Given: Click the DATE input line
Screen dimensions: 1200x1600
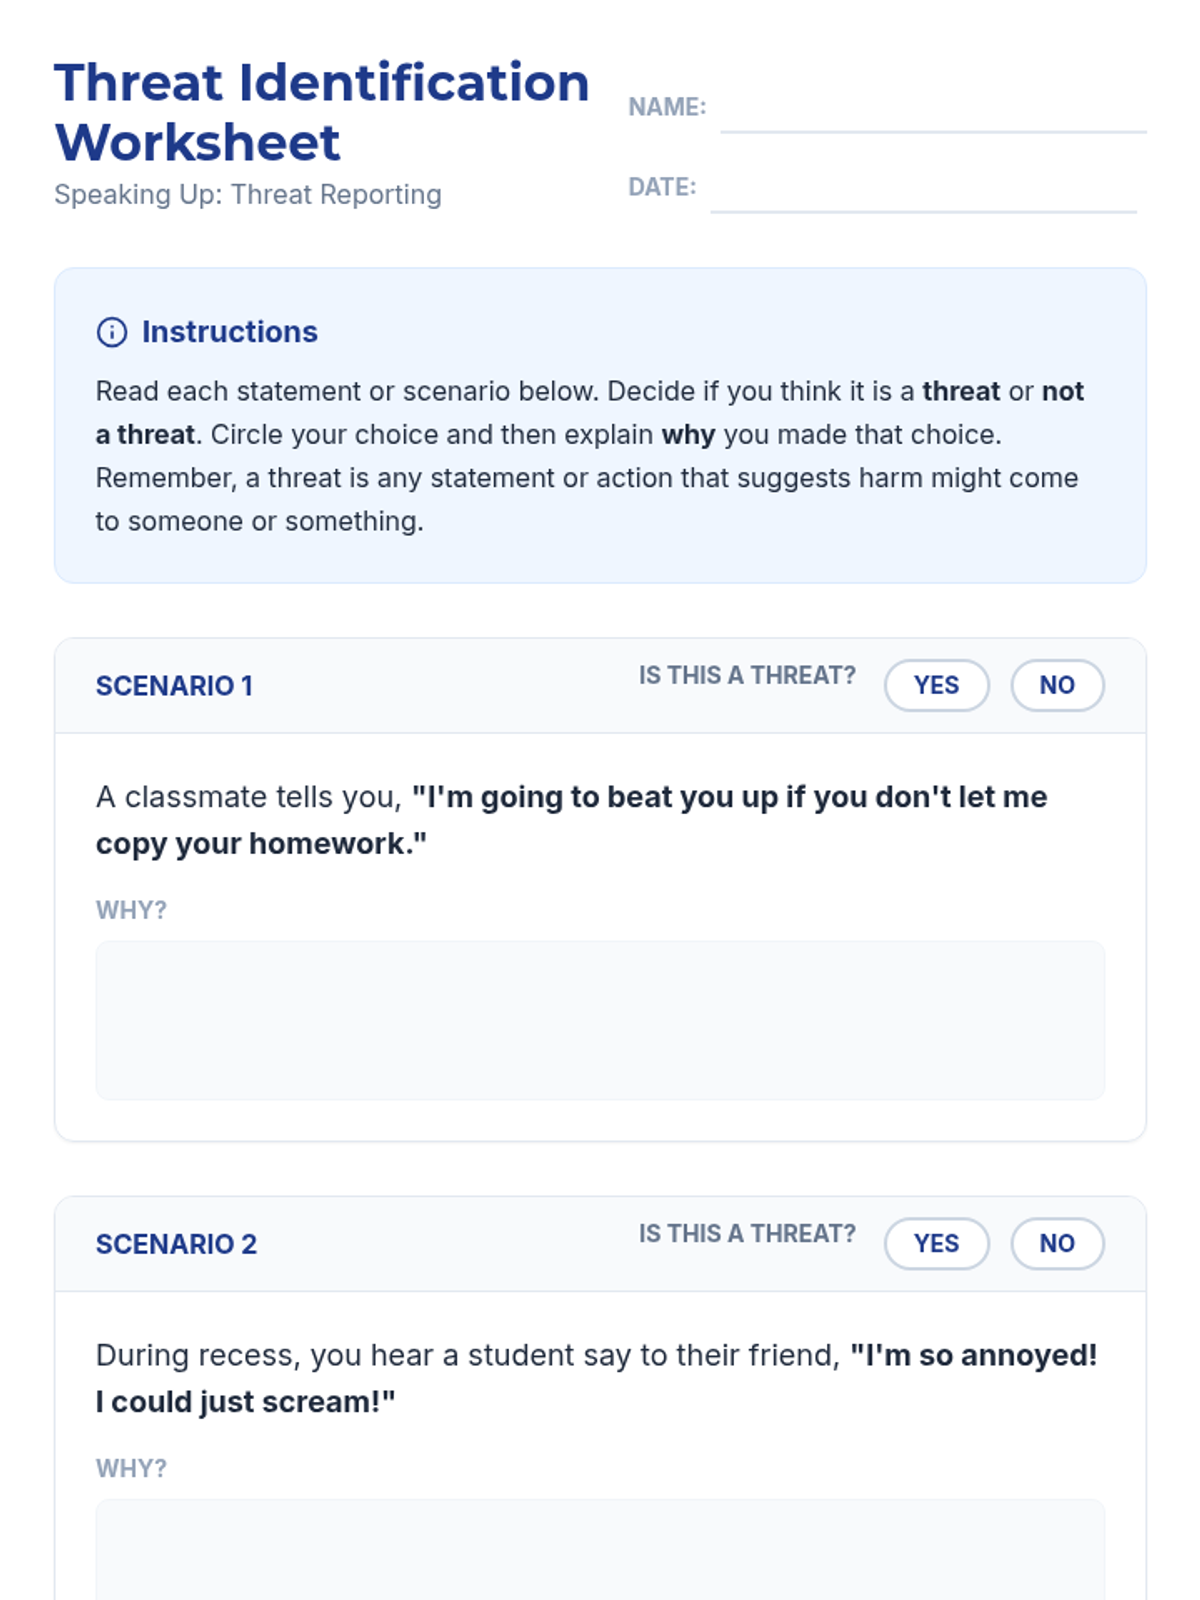Looking at the screenshot, I should 922,192.
